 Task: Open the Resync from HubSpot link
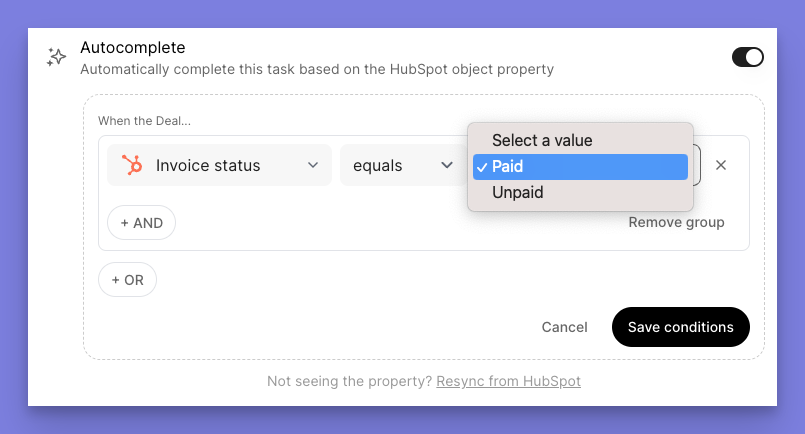(508, 381)
